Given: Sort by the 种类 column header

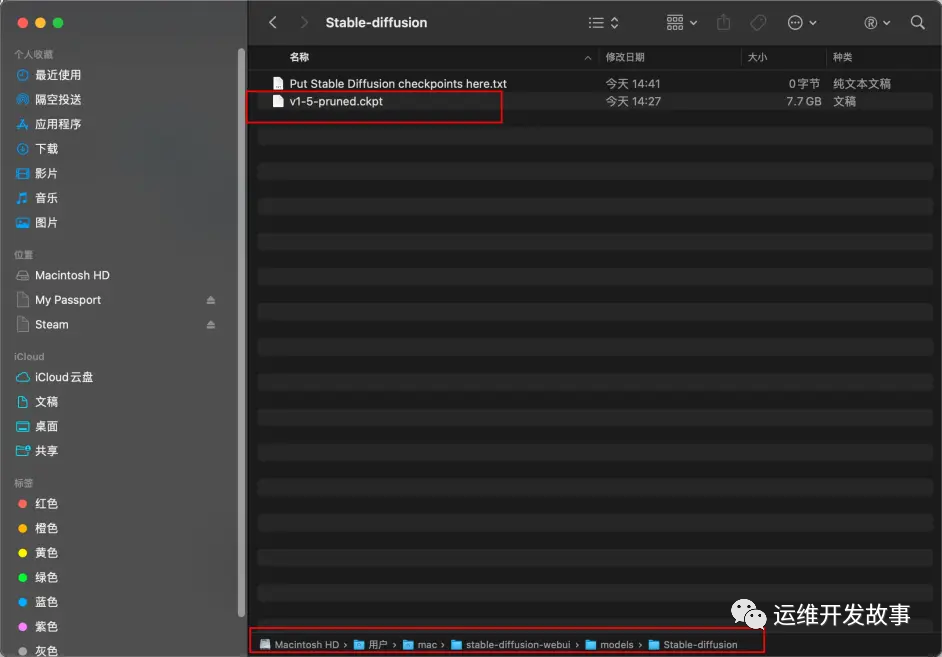Looking at the screenshot, I should (842, 57).
